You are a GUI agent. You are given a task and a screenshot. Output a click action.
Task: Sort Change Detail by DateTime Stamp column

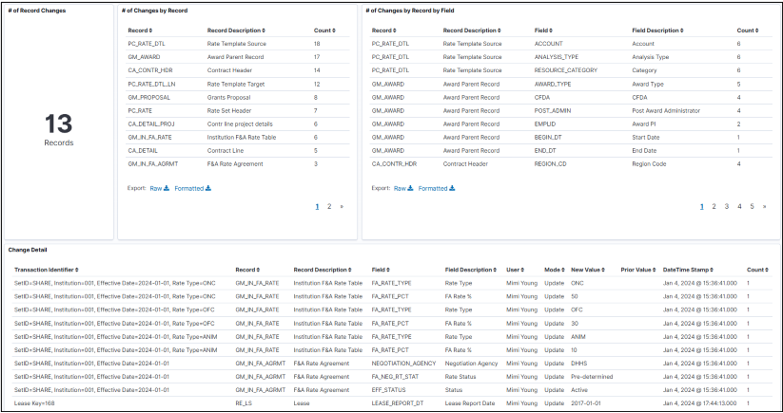[688, 270]
